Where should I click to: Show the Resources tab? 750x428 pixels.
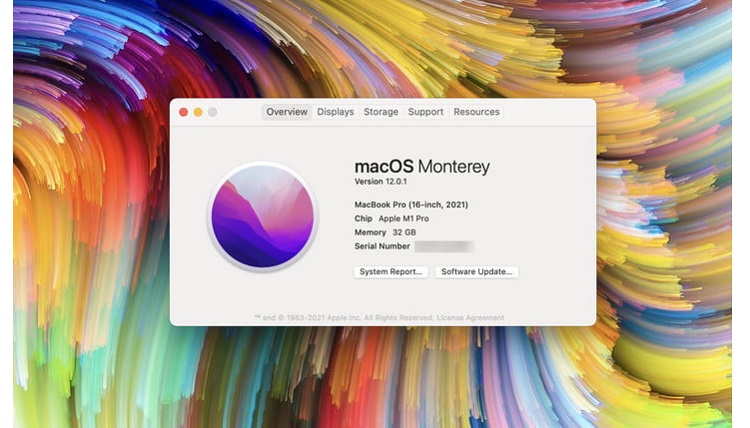(476, 112)
